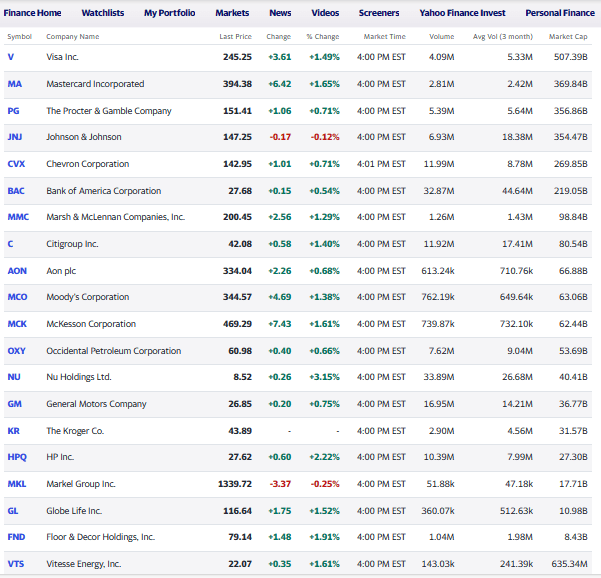Screen dimensions: 601x578
Task: Sort table by % Change column header
Action: pyautogui.click(x=322, y=36)
